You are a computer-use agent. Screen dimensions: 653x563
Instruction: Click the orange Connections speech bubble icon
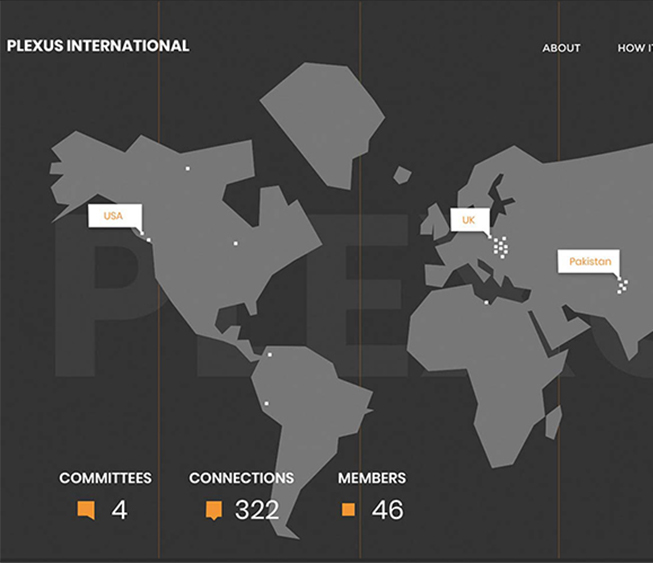pyautogui.click(x=213, y=510)
